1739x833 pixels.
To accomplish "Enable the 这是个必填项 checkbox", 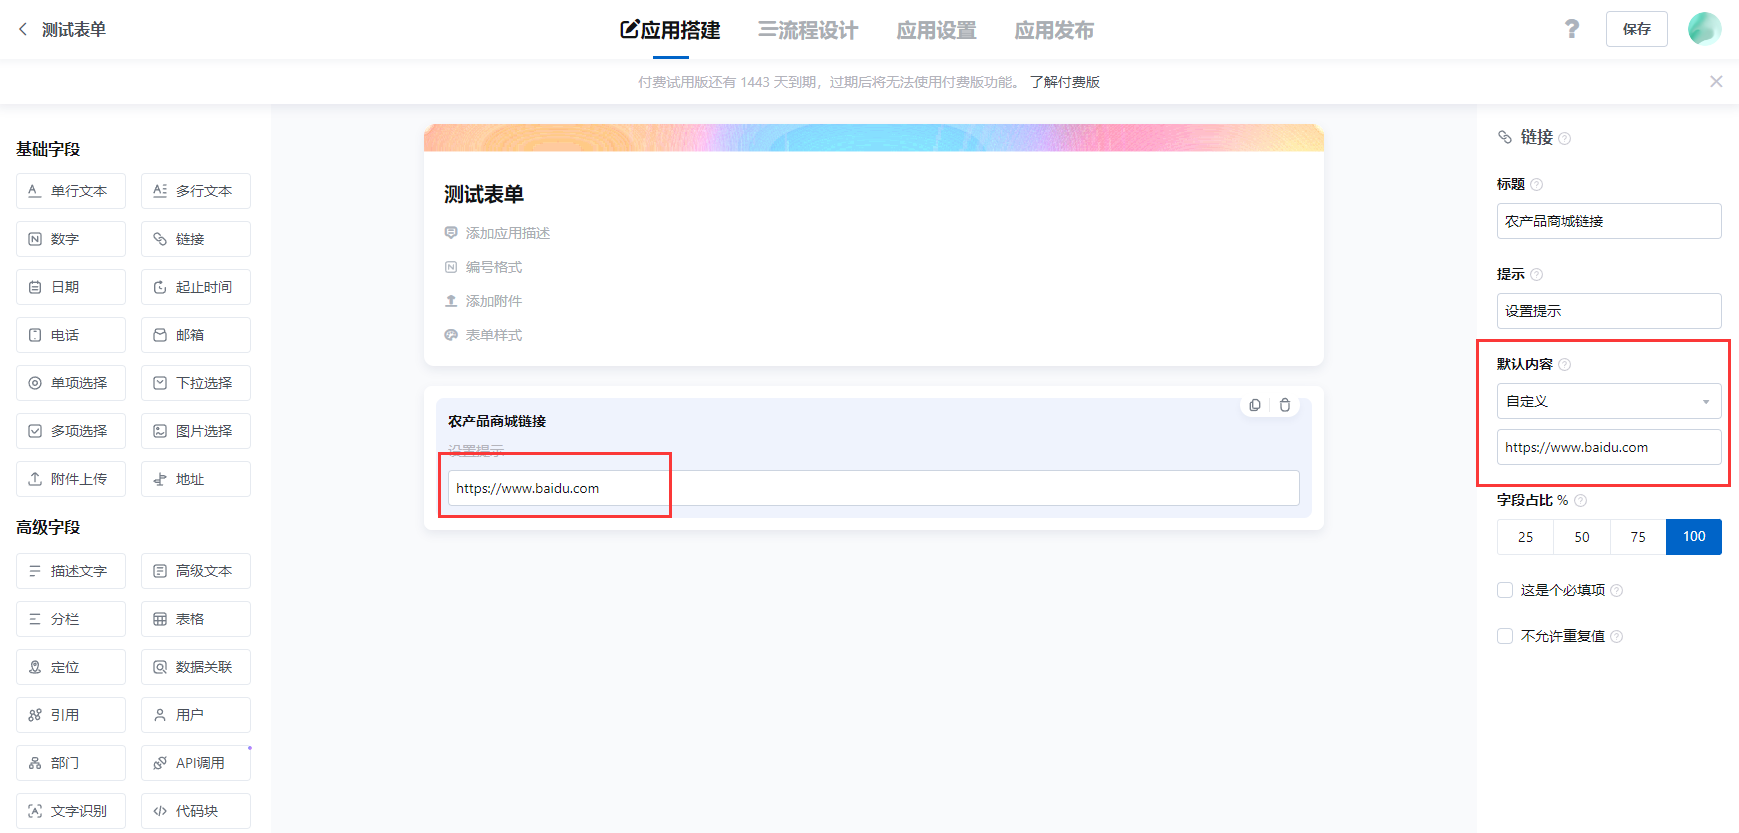I will 1505,590.
